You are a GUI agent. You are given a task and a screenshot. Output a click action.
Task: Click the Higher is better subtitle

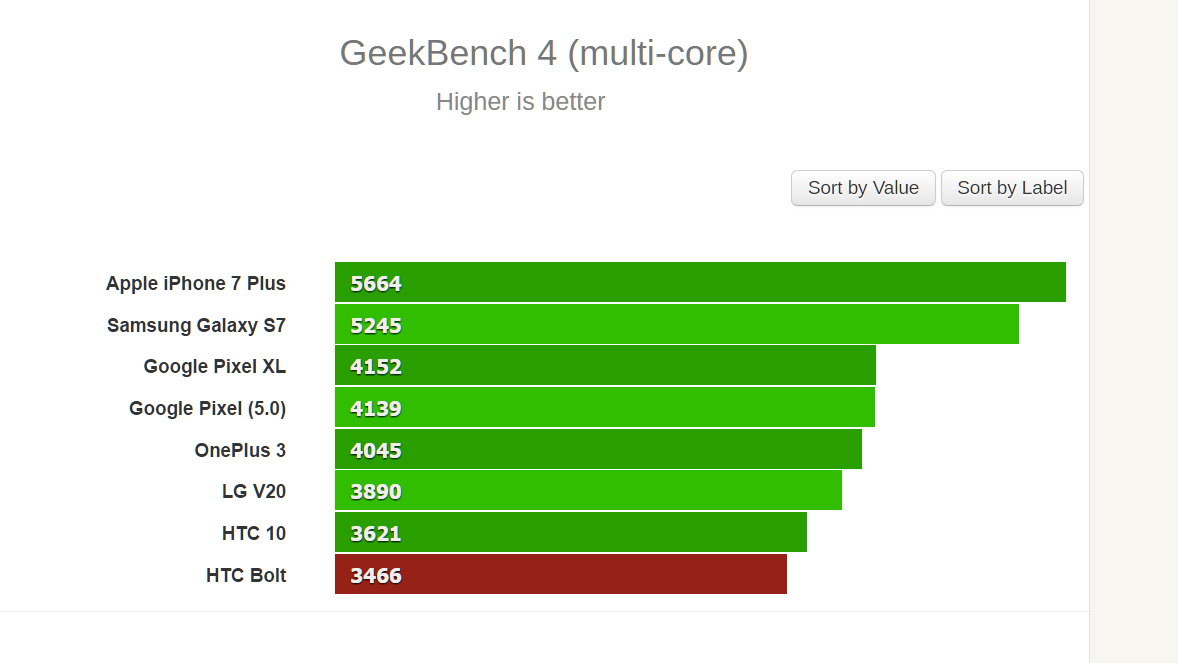(520, 102)
